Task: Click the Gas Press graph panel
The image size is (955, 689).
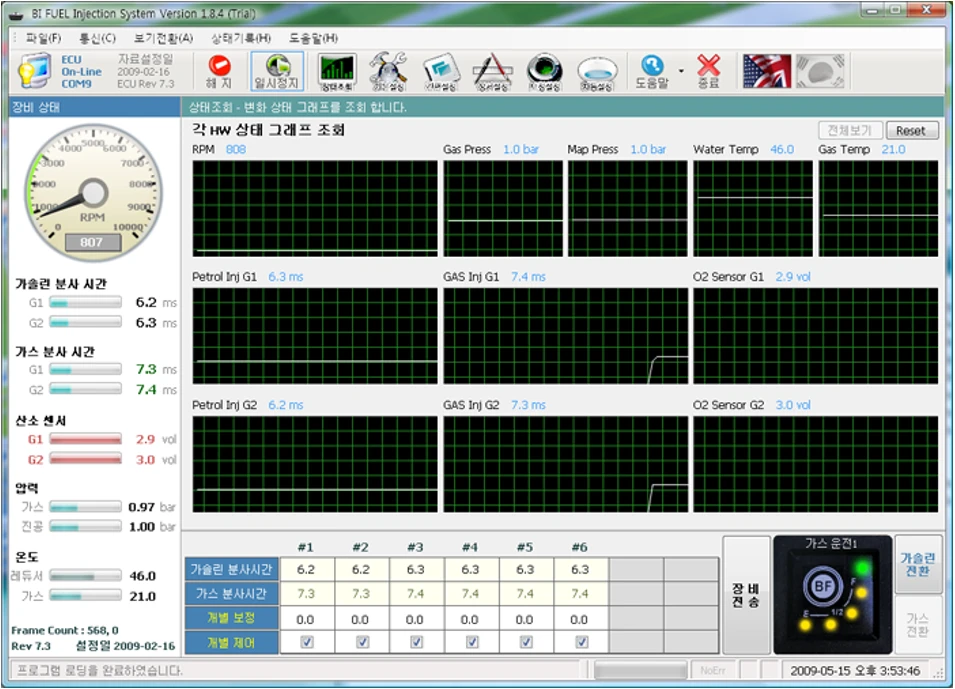Action: (x=503, y=208)
